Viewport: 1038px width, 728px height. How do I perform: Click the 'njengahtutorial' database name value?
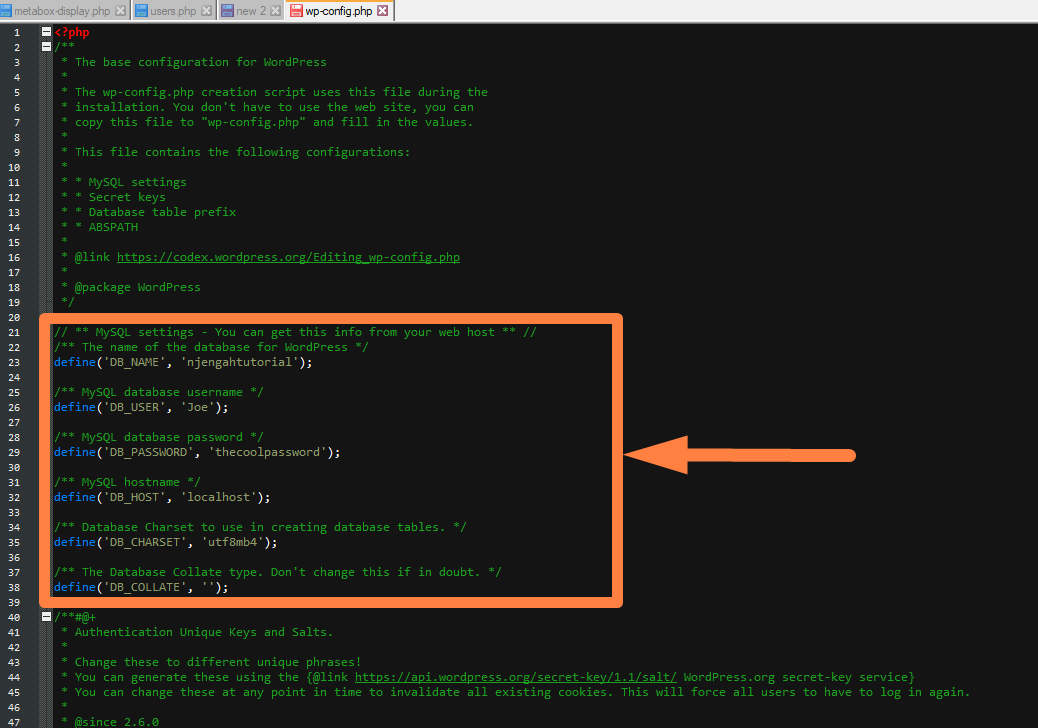(240, 362)
